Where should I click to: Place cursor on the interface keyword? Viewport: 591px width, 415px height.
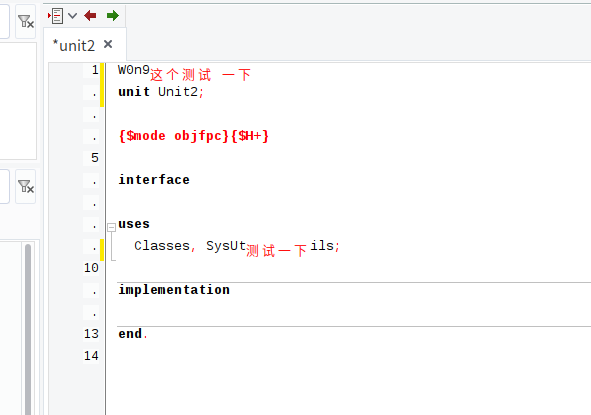[154, 180]
